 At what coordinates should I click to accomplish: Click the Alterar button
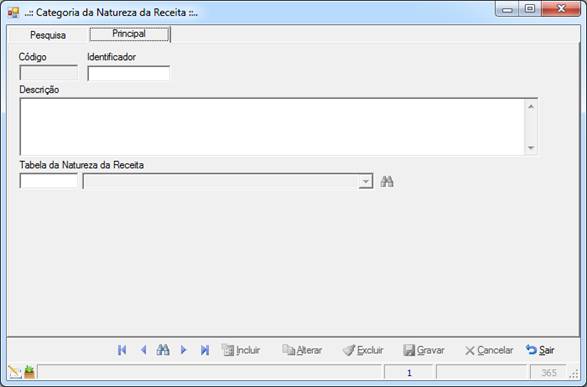[302, 350]
